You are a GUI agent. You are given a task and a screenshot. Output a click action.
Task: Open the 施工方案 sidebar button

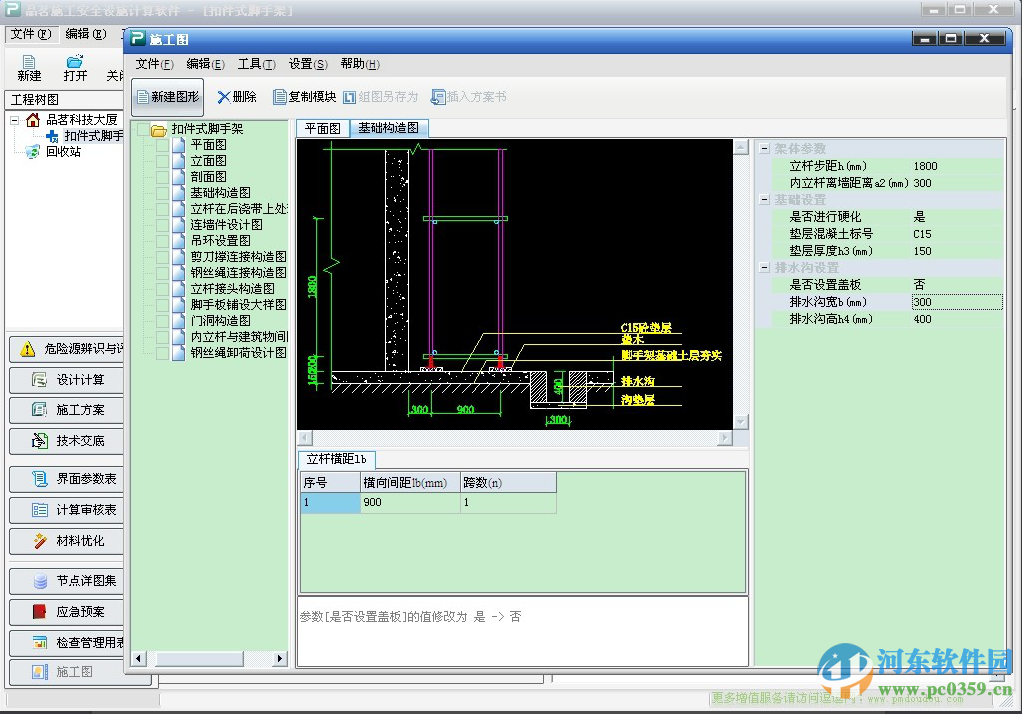click(x=66, y=409)
